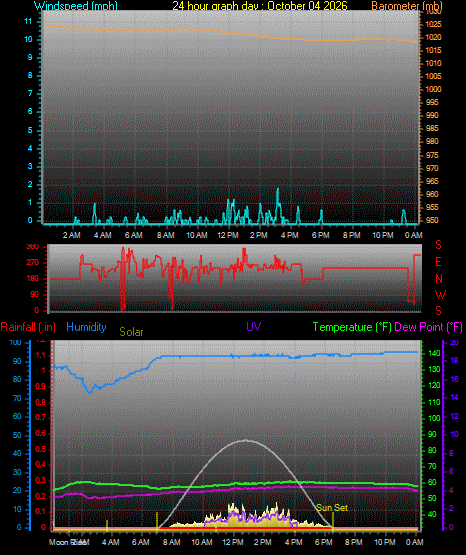
Task: Click 4 PM on windspeed chart time axis
Action: click(290, 235)
